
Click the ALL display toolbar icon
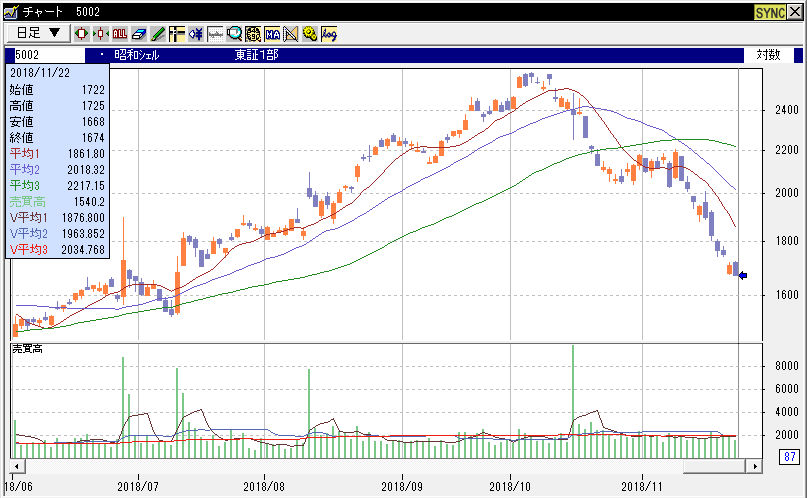(x=120, y=33)
